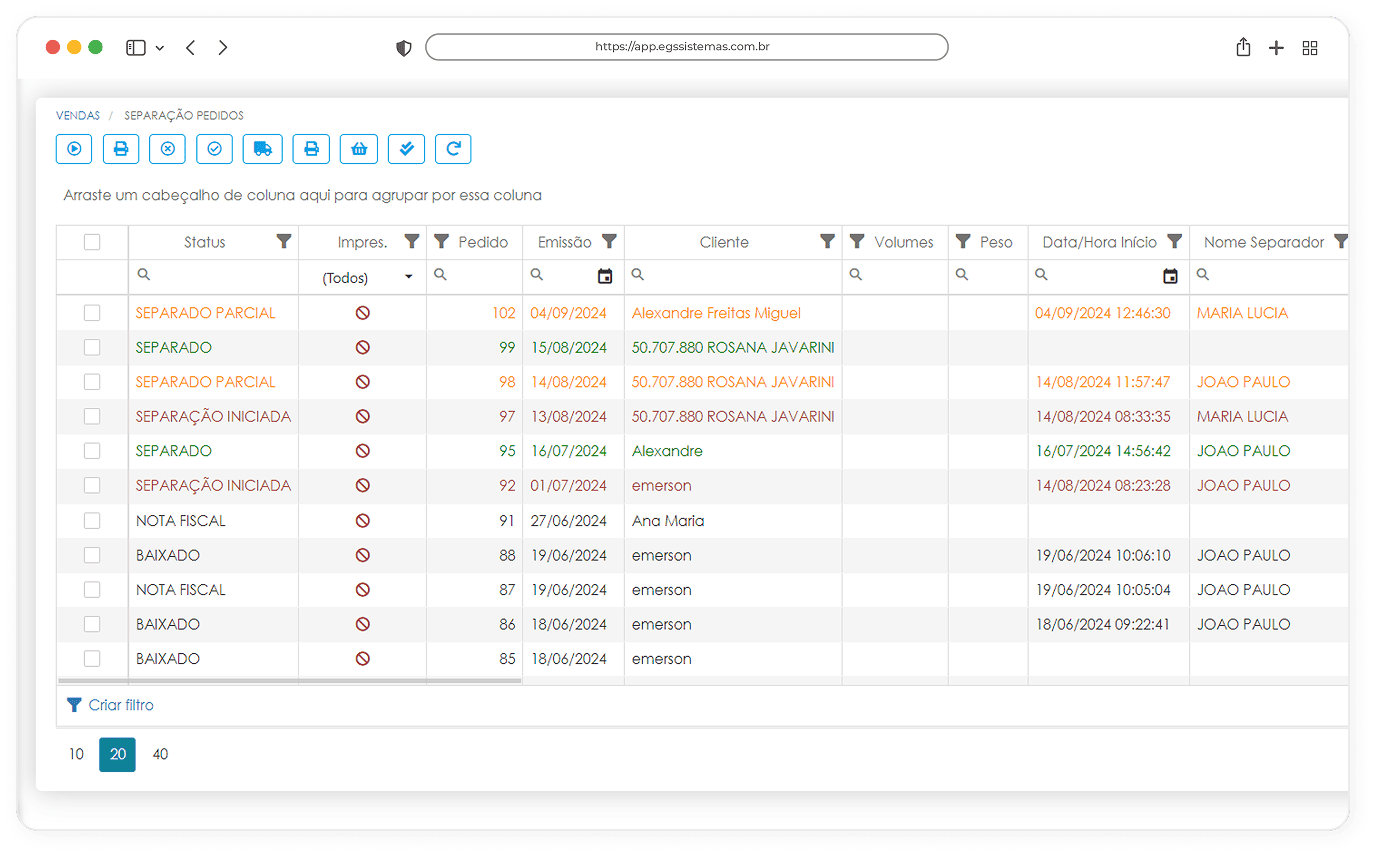Sort by the Status column header
Image resolution: width=1374 pixels, height=855 pixels.
(x=205, y=242)
